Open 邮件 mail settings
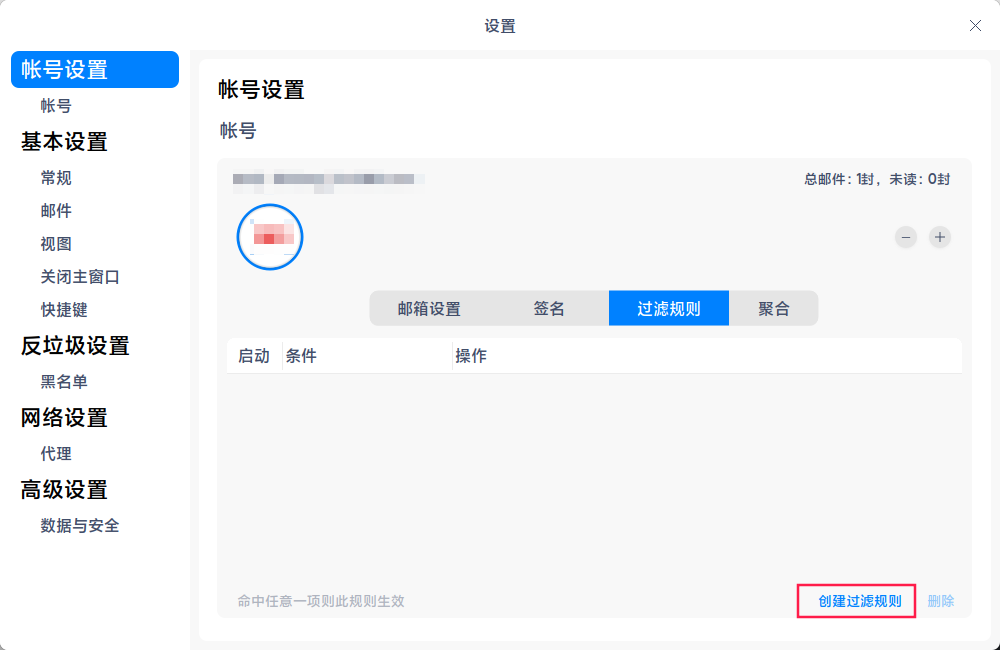Viewport: 1000px width, 650px height. 56,210
